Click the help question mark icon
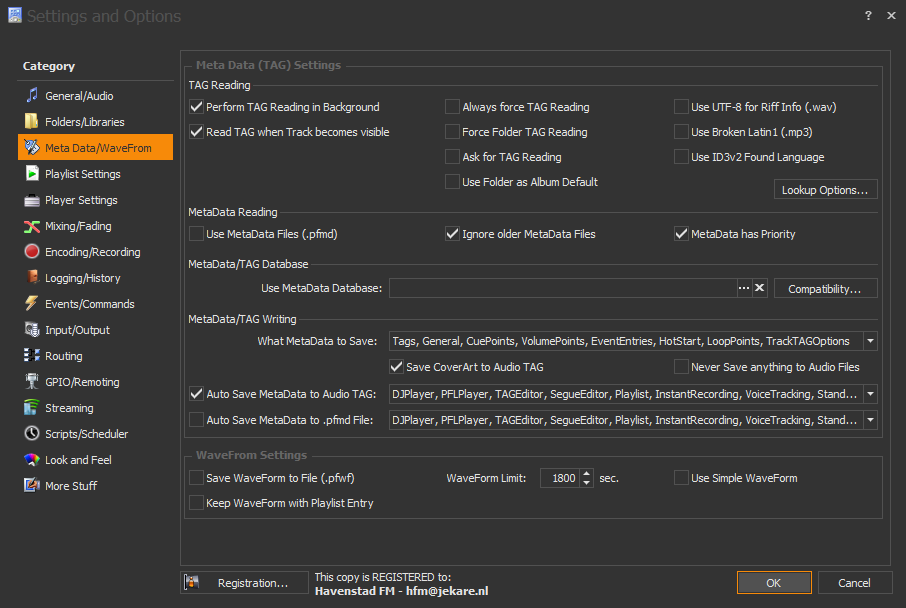This screenshot has width=906, height=608. (x=868, y=16)
